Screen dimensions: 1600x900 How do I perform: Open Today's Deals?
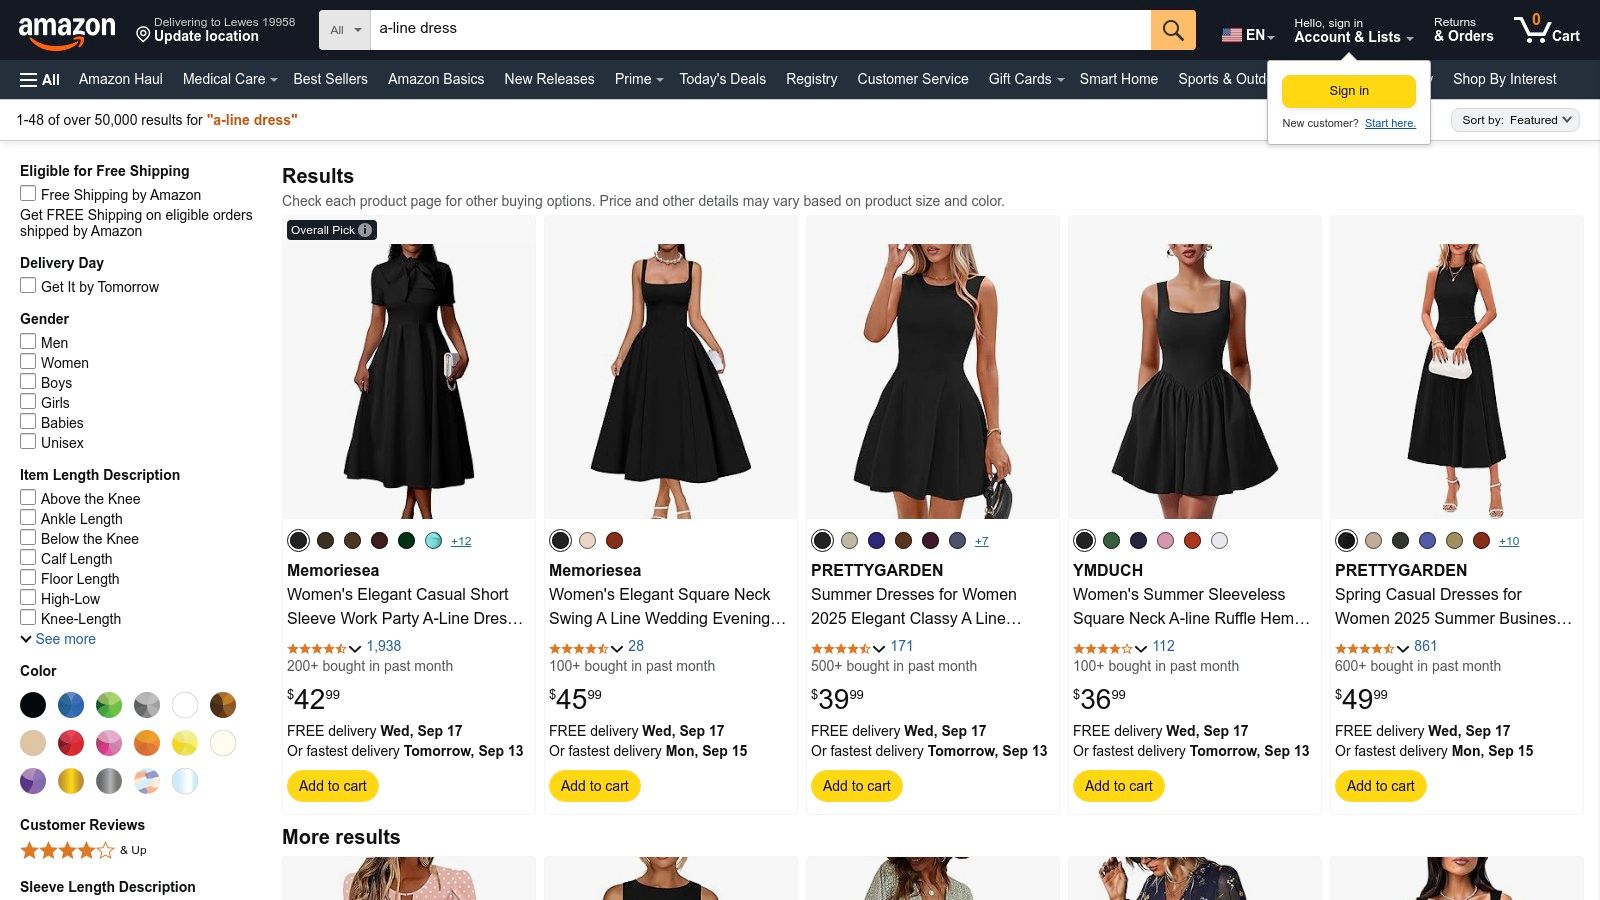point(722,79)
